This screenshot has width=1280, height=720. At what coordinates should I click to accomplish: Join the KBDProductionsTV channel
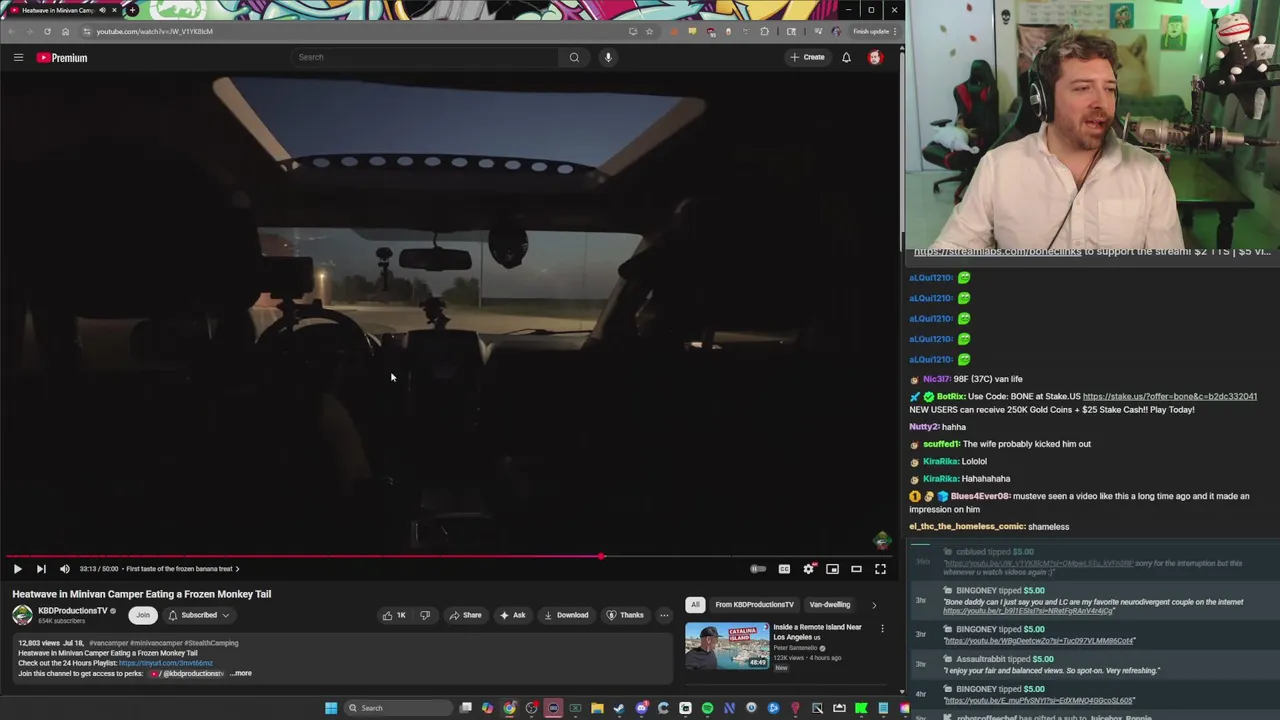pyautogui.click(x=143, y=615)
